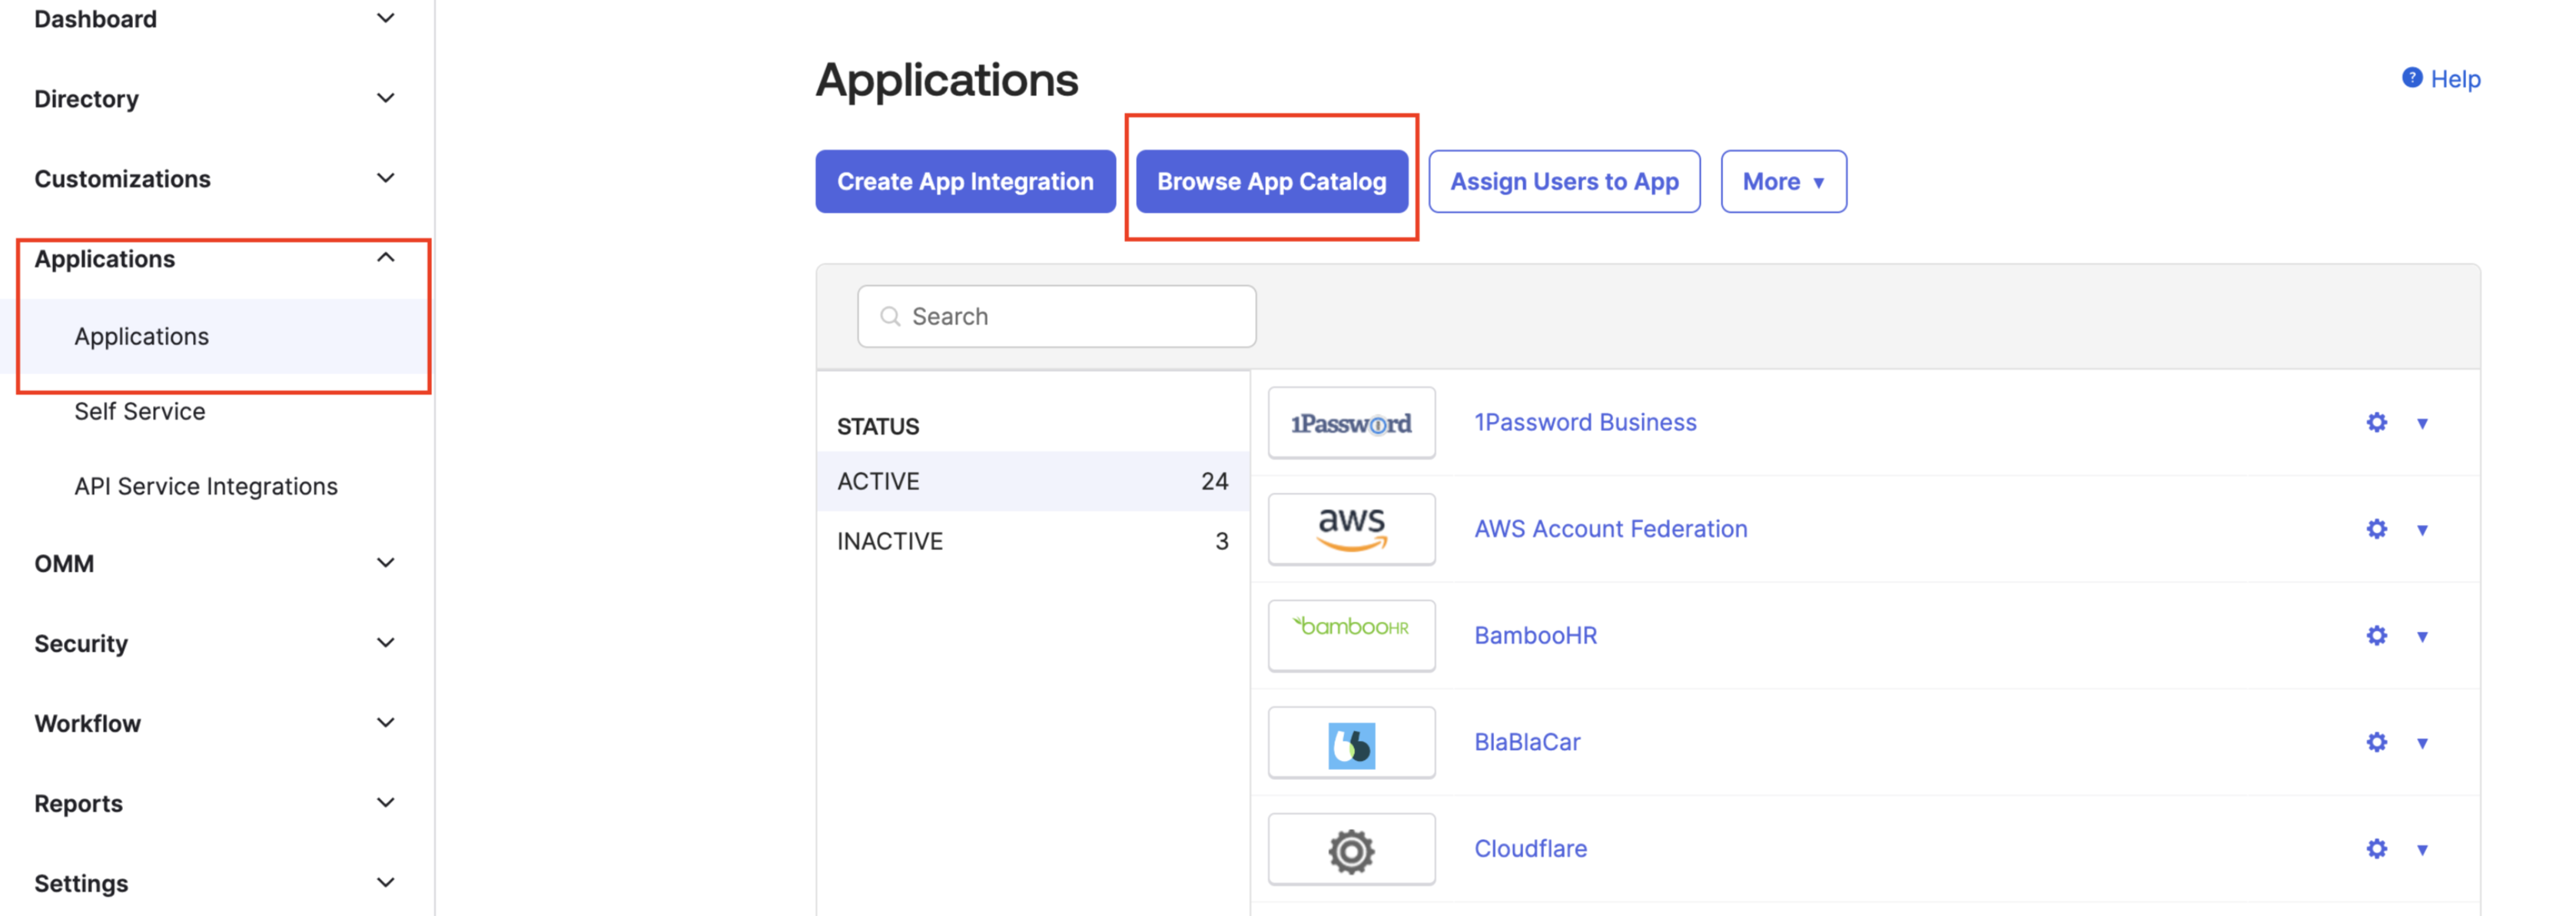Click the BlaBlaCar app logo thumbnail
This screenshot has width=2576, height=916.
[x=1350, y=743]
